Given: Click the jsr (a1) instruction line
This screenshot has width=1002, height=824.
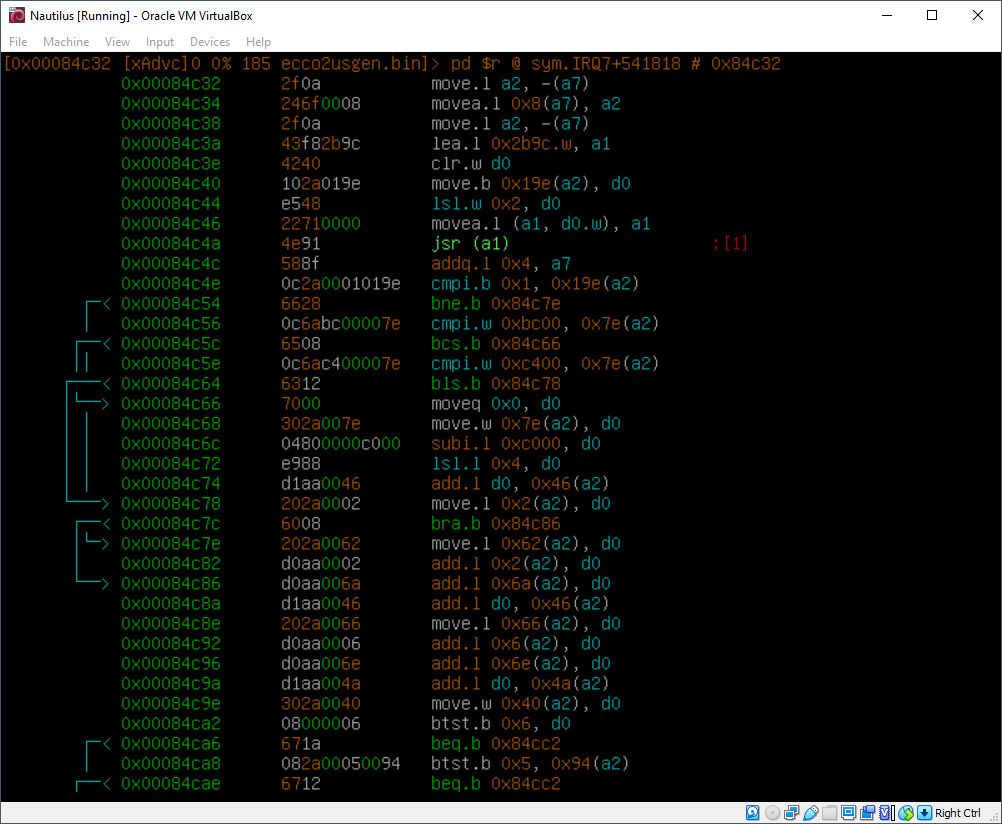Looking at the screenshot, I should click(x=475, y=244).
